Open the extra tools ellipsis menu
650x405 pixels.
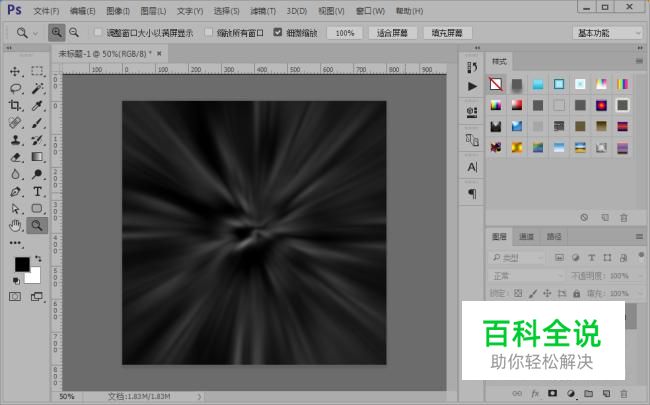(x=15, y=243)
